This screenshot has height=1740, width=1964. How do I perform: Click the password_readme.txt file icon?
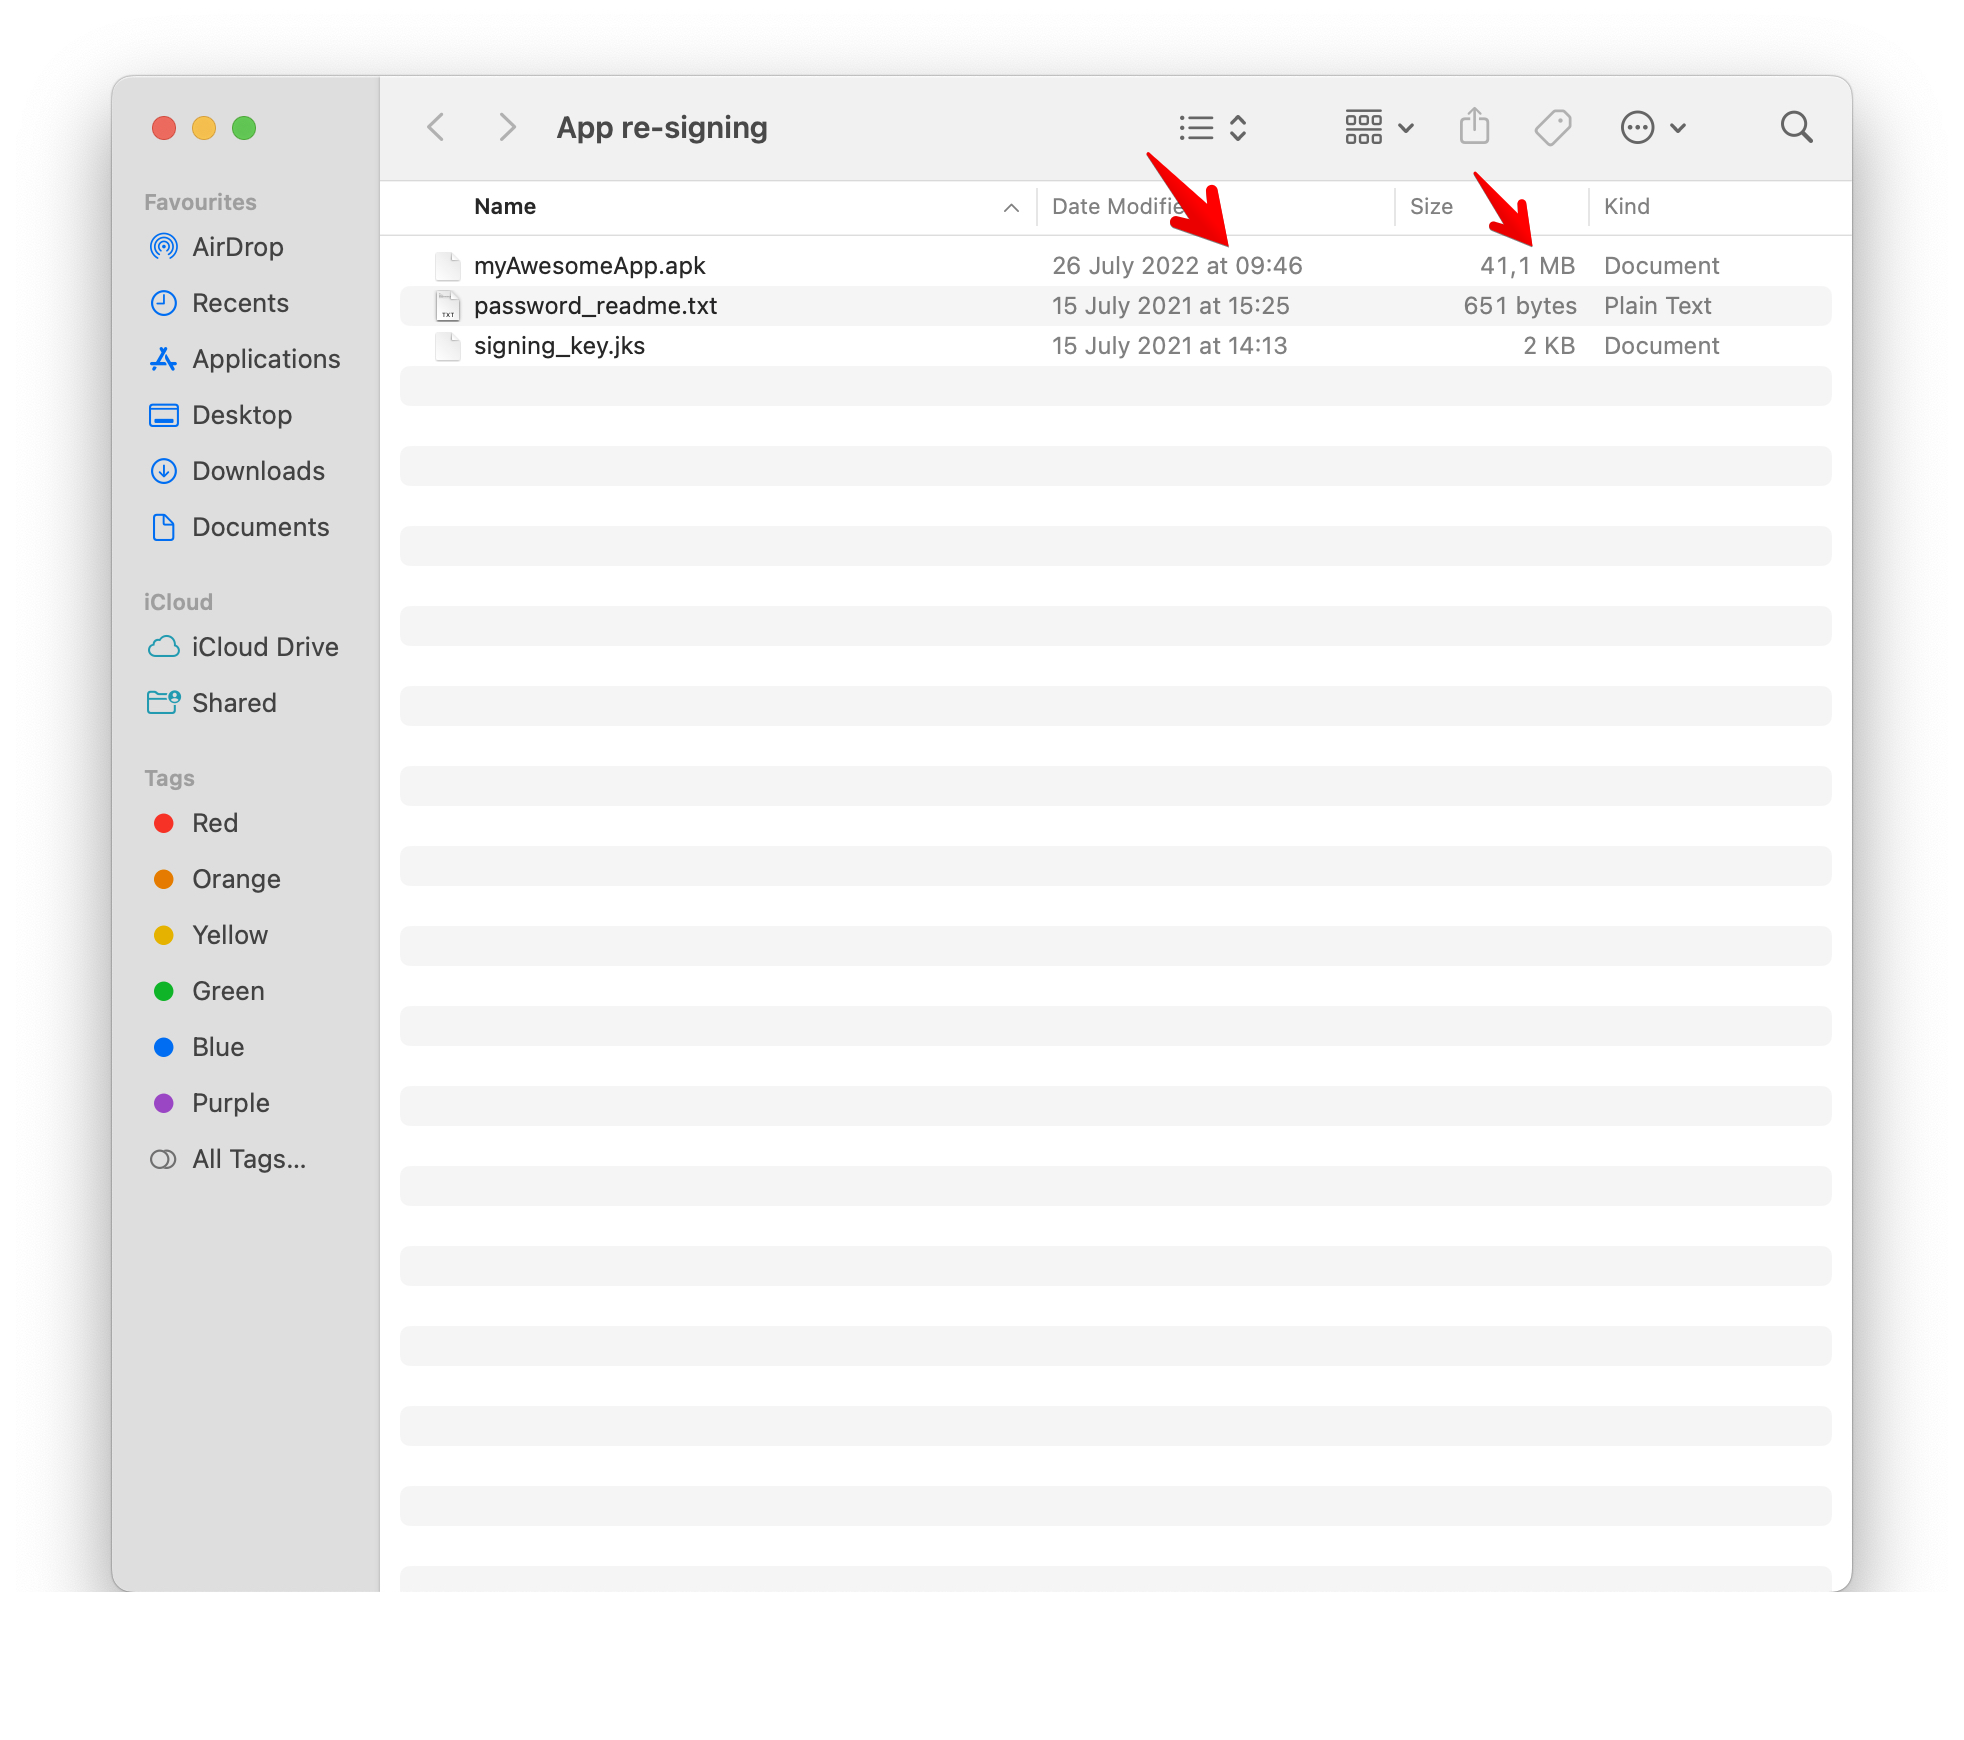pos(448,306)
